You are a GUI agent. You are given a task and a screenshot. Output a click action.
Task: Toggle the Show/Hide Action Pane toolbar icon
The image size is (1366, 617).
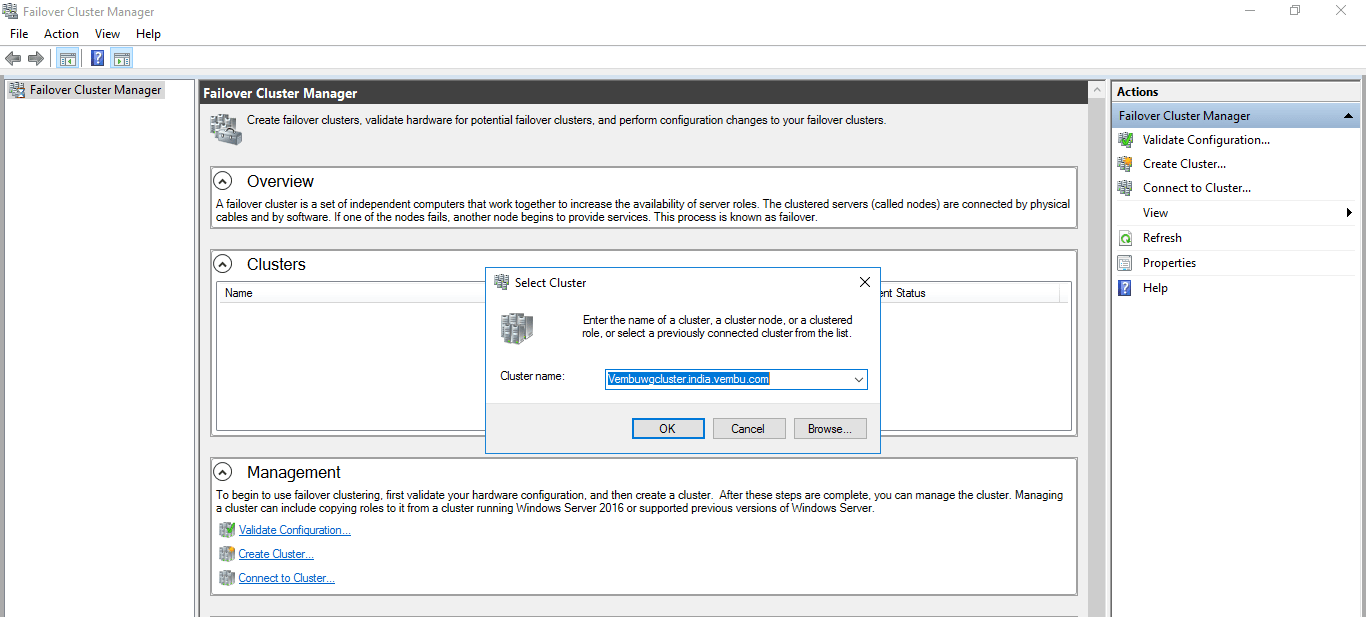click(122, 58)
